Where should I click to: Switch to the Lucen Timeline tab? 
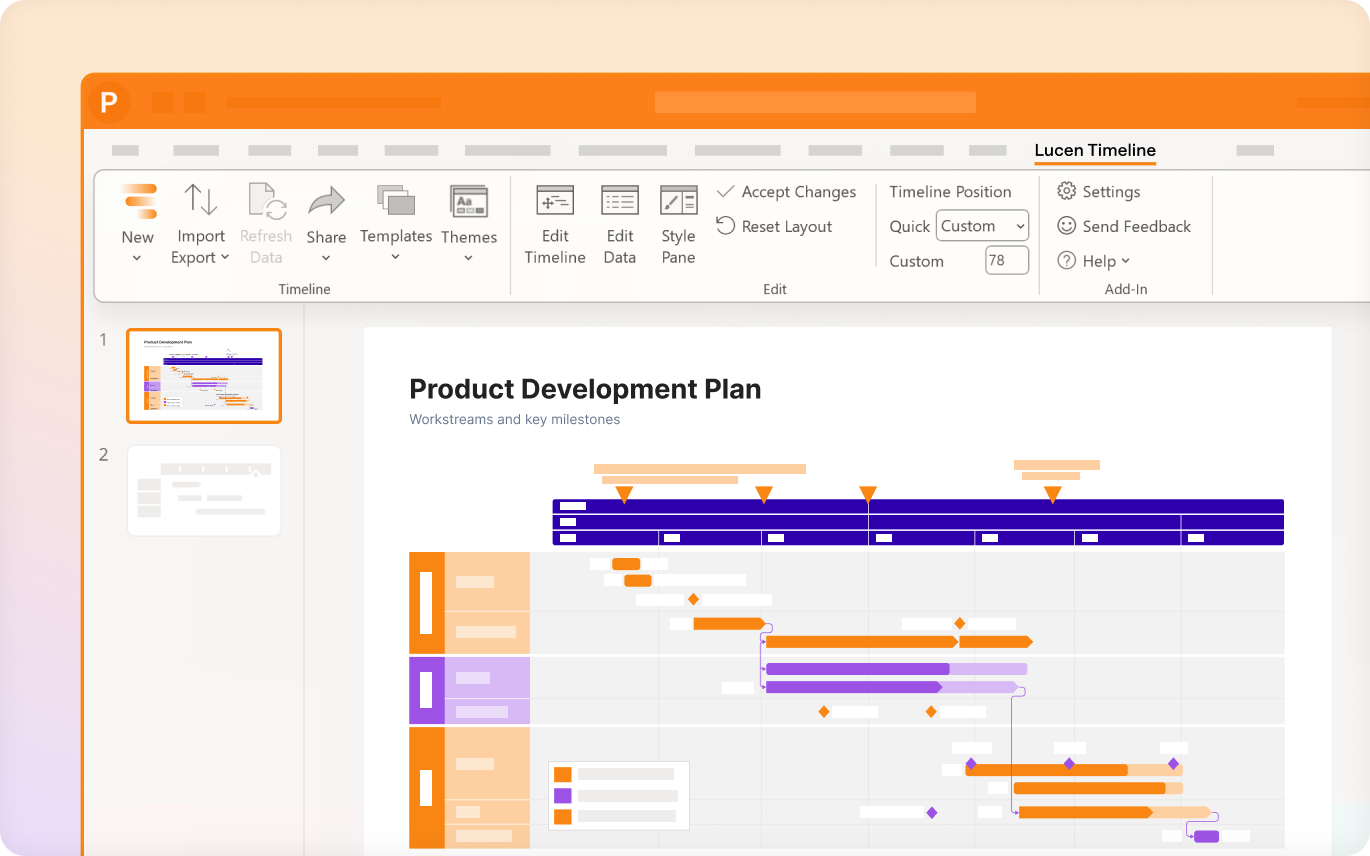[1095, 151]
